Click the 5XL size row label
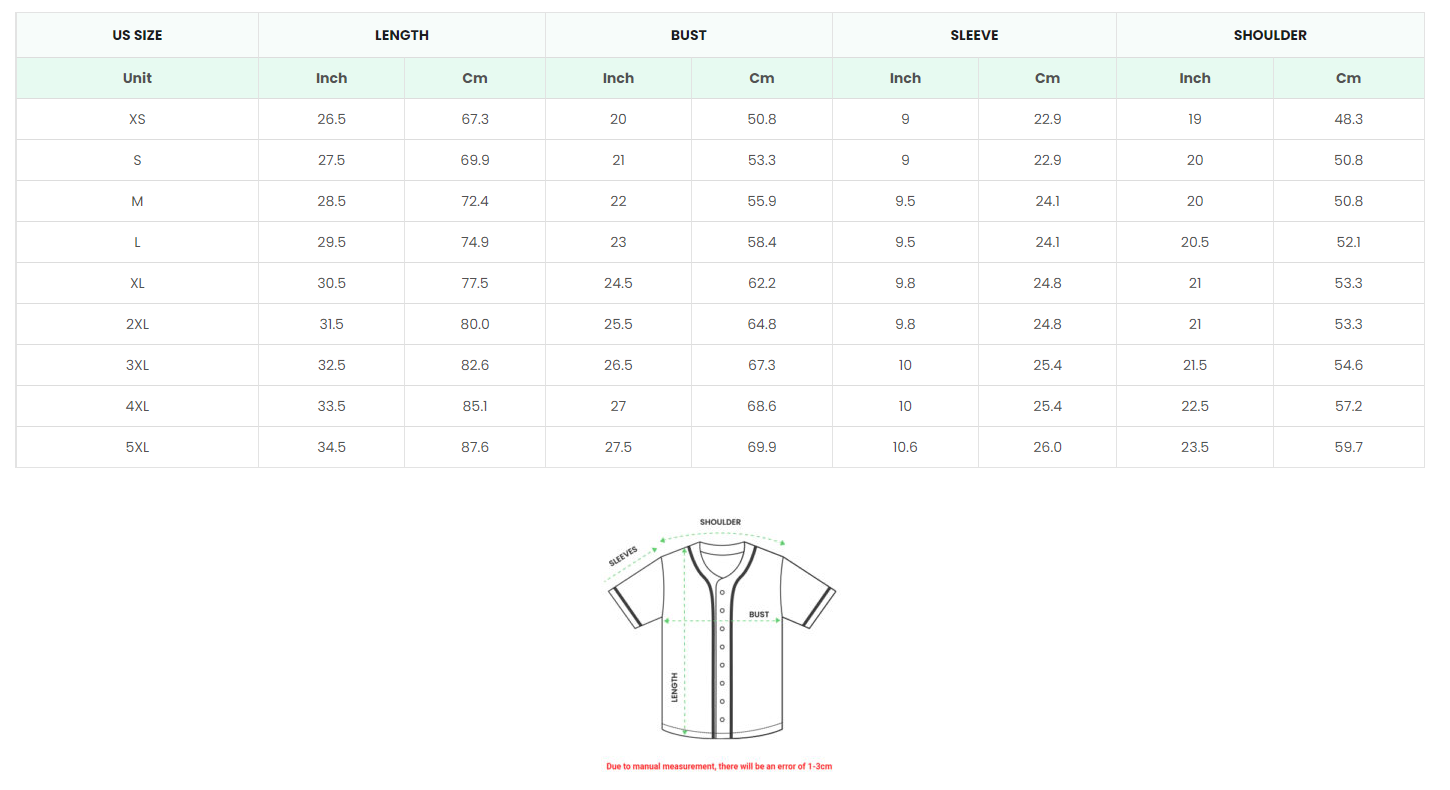 (x=137, y=447)
